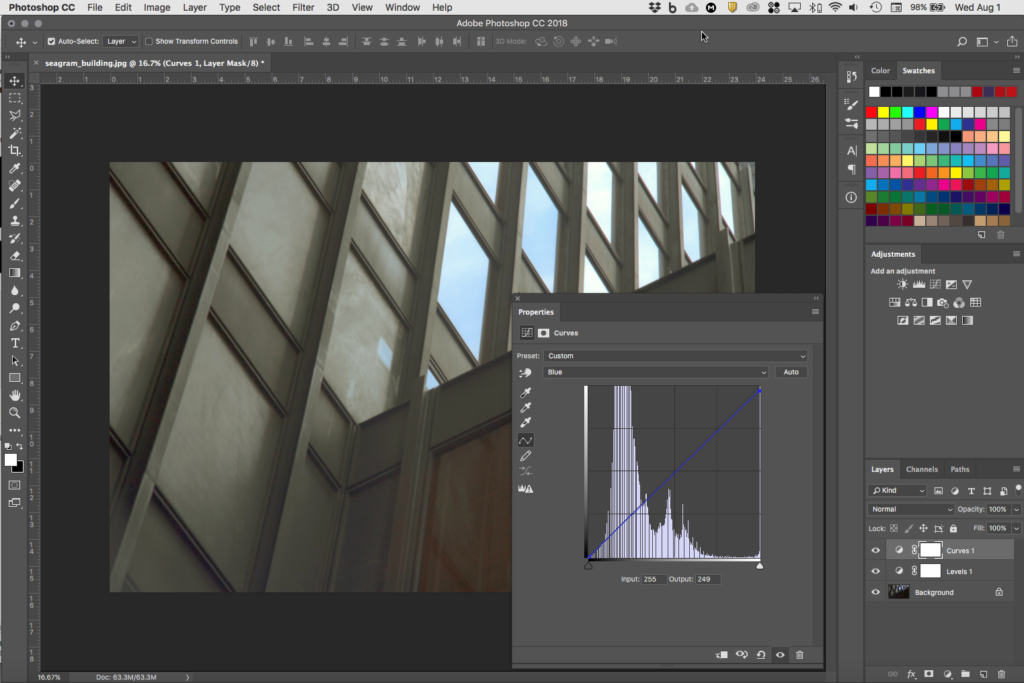Click the white point eyedropper in Curves
Screen dimensions: 1024x683
coord(526,422)
